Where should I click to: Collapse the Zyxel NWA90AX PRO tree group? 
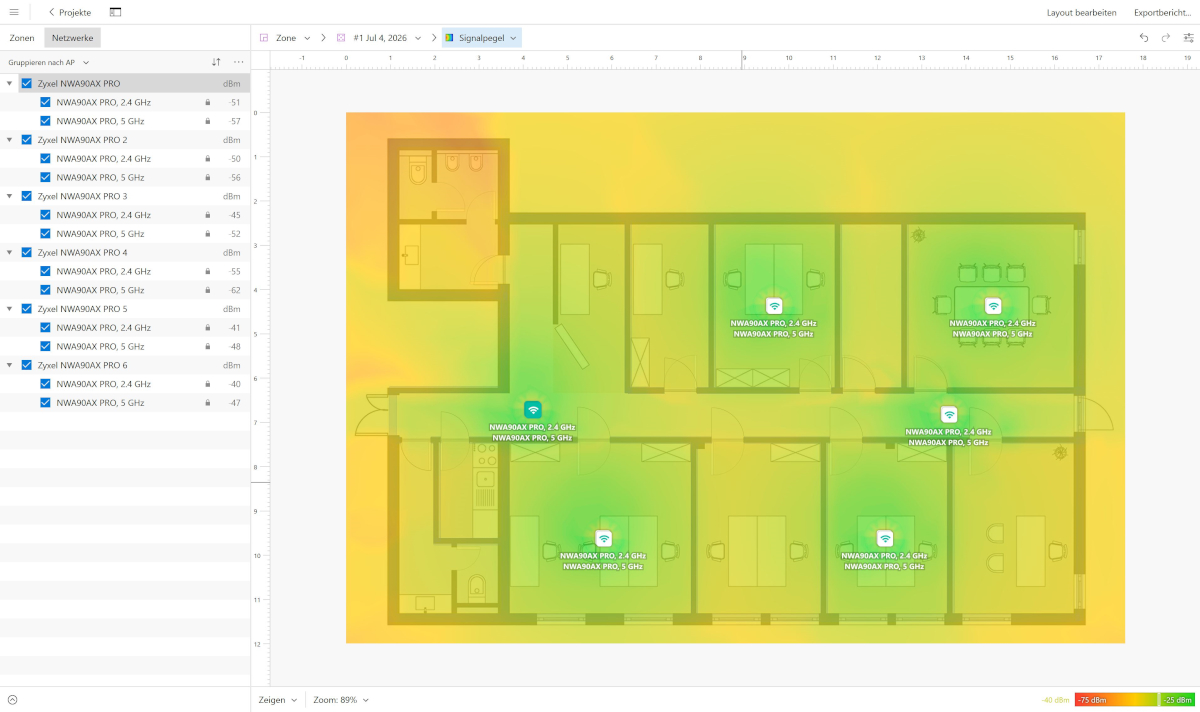10,83
